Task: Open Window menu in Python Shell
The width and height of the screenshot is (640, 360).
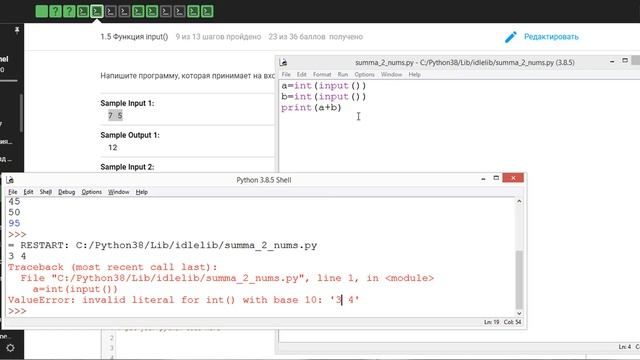Action: coord(118,192)
